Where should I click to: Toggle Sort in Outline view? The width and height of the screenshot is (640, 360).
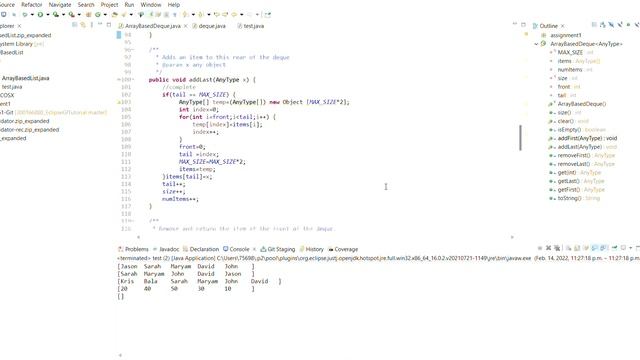[x=603, y=25]
